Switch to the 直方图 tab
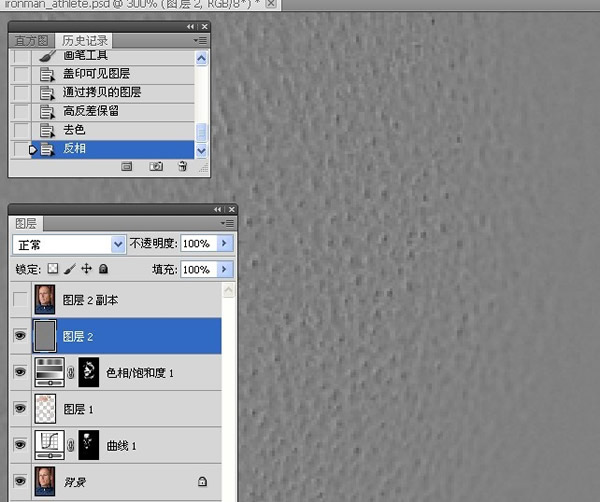This screenshot has width=600, height=502. (31, 41)
